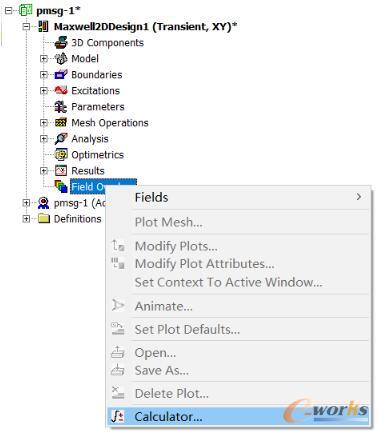378x433 pixels.
Task: Select the Results label in tree
Action: click(x=88, y=171)
